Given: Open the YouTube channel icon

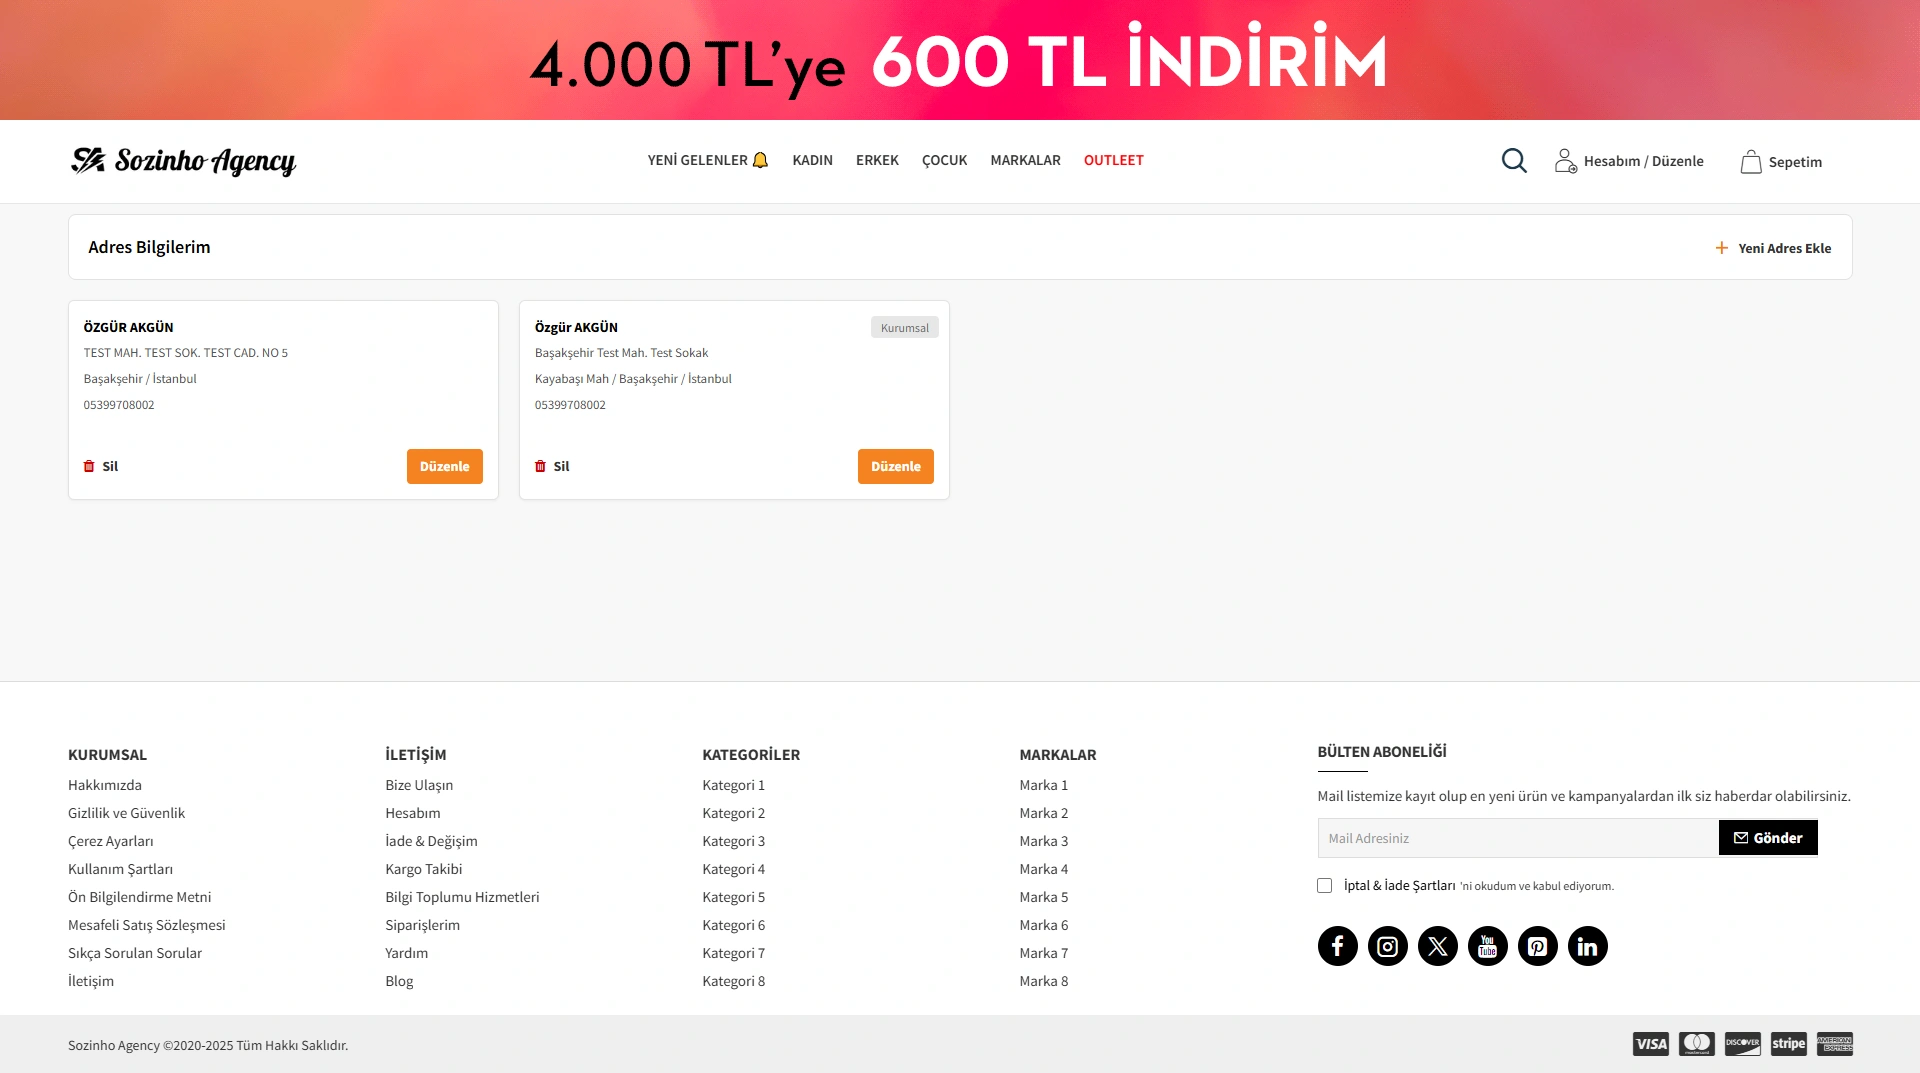Looking at the screenshot, I should pos(1487,945).
